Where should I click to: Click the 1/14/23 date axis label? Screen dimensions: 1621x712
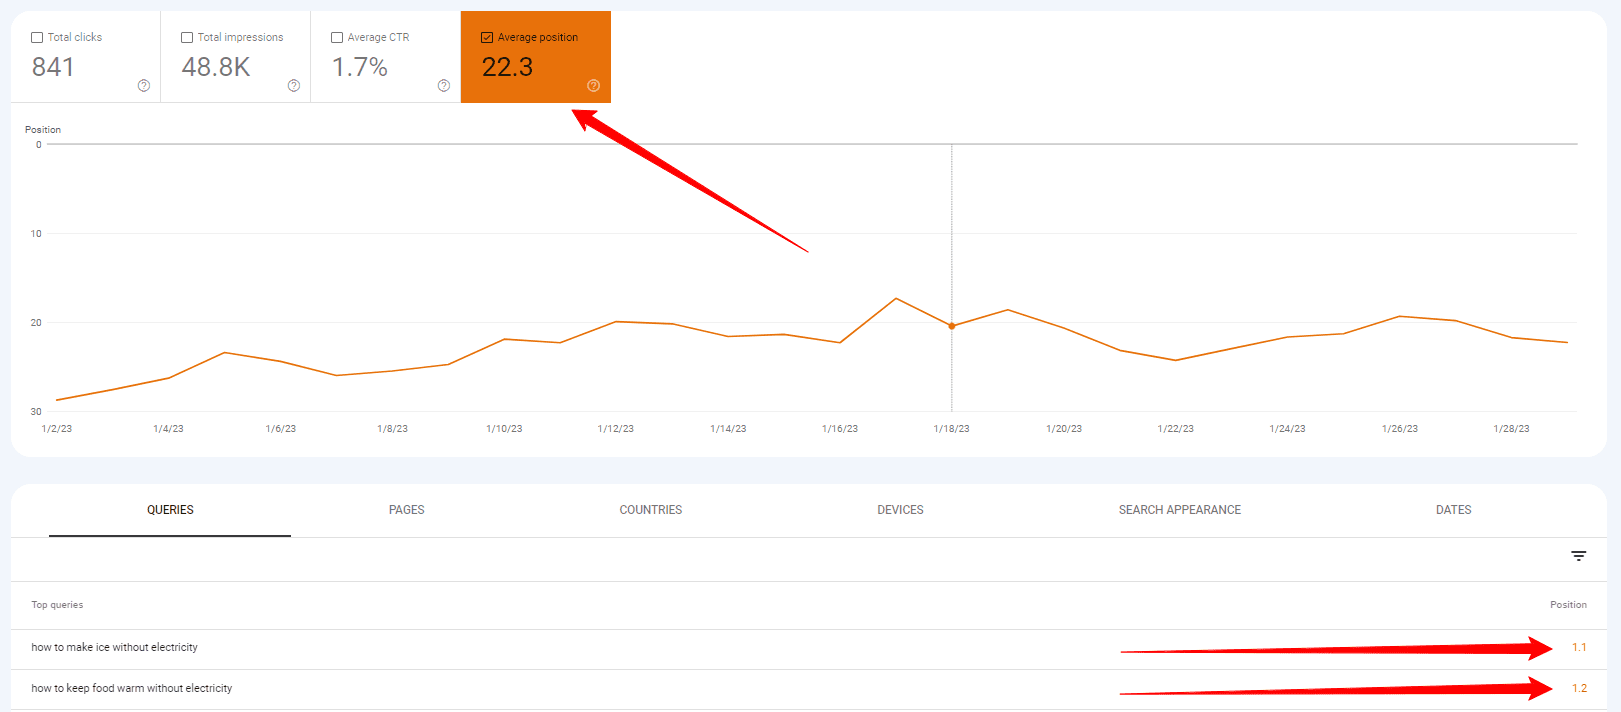click(728, 429)
